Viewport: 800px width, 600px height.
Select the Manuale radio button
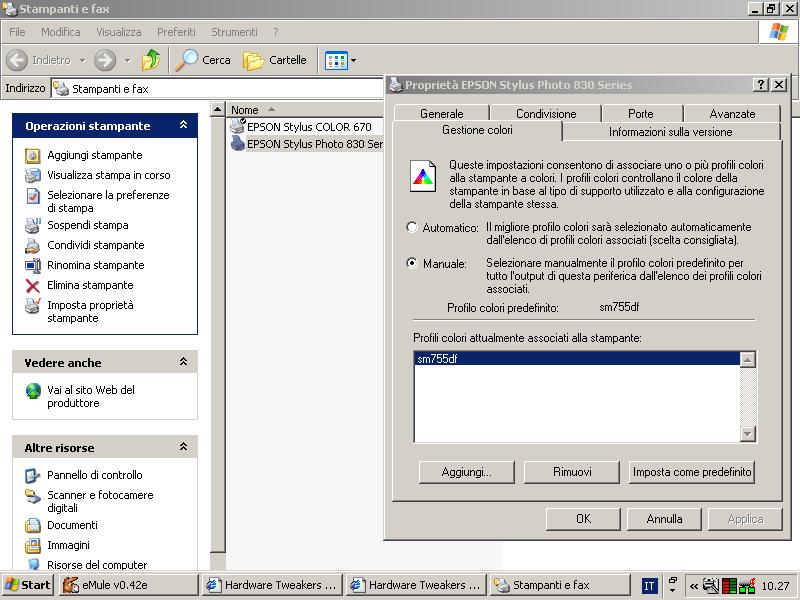(x=412, y=263)
